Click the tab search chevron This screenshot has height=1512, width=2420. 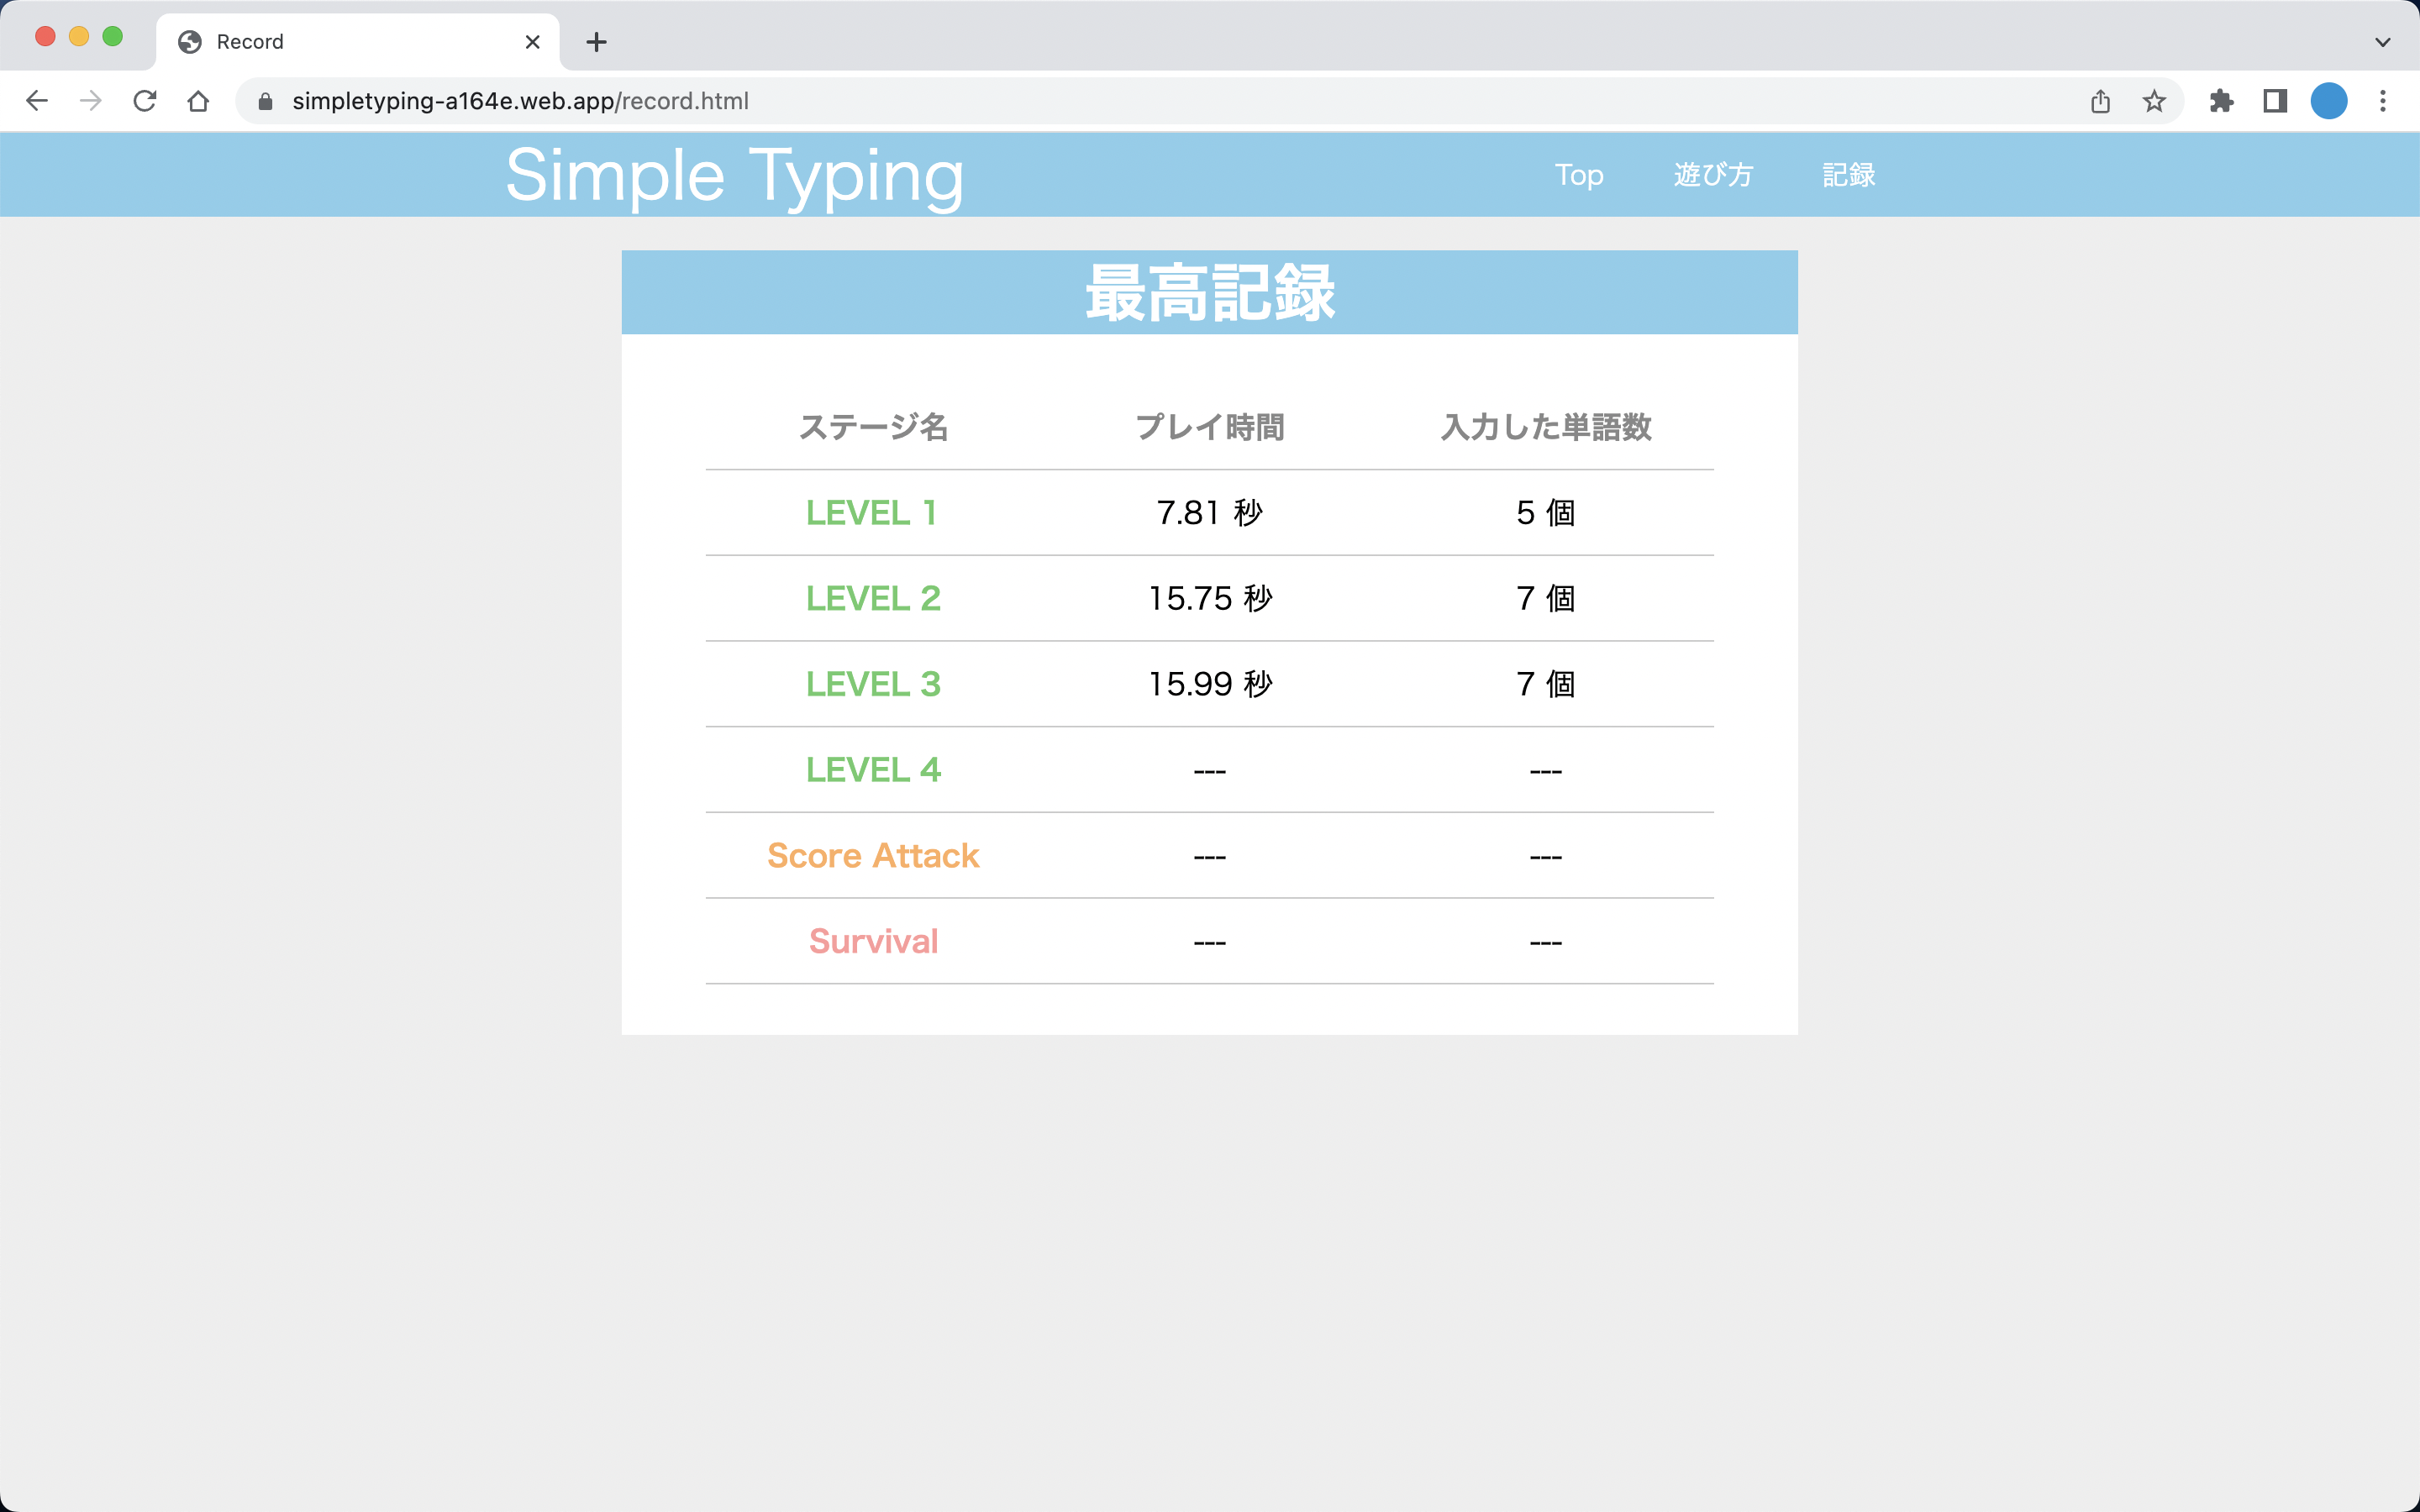coord(2382,41)
